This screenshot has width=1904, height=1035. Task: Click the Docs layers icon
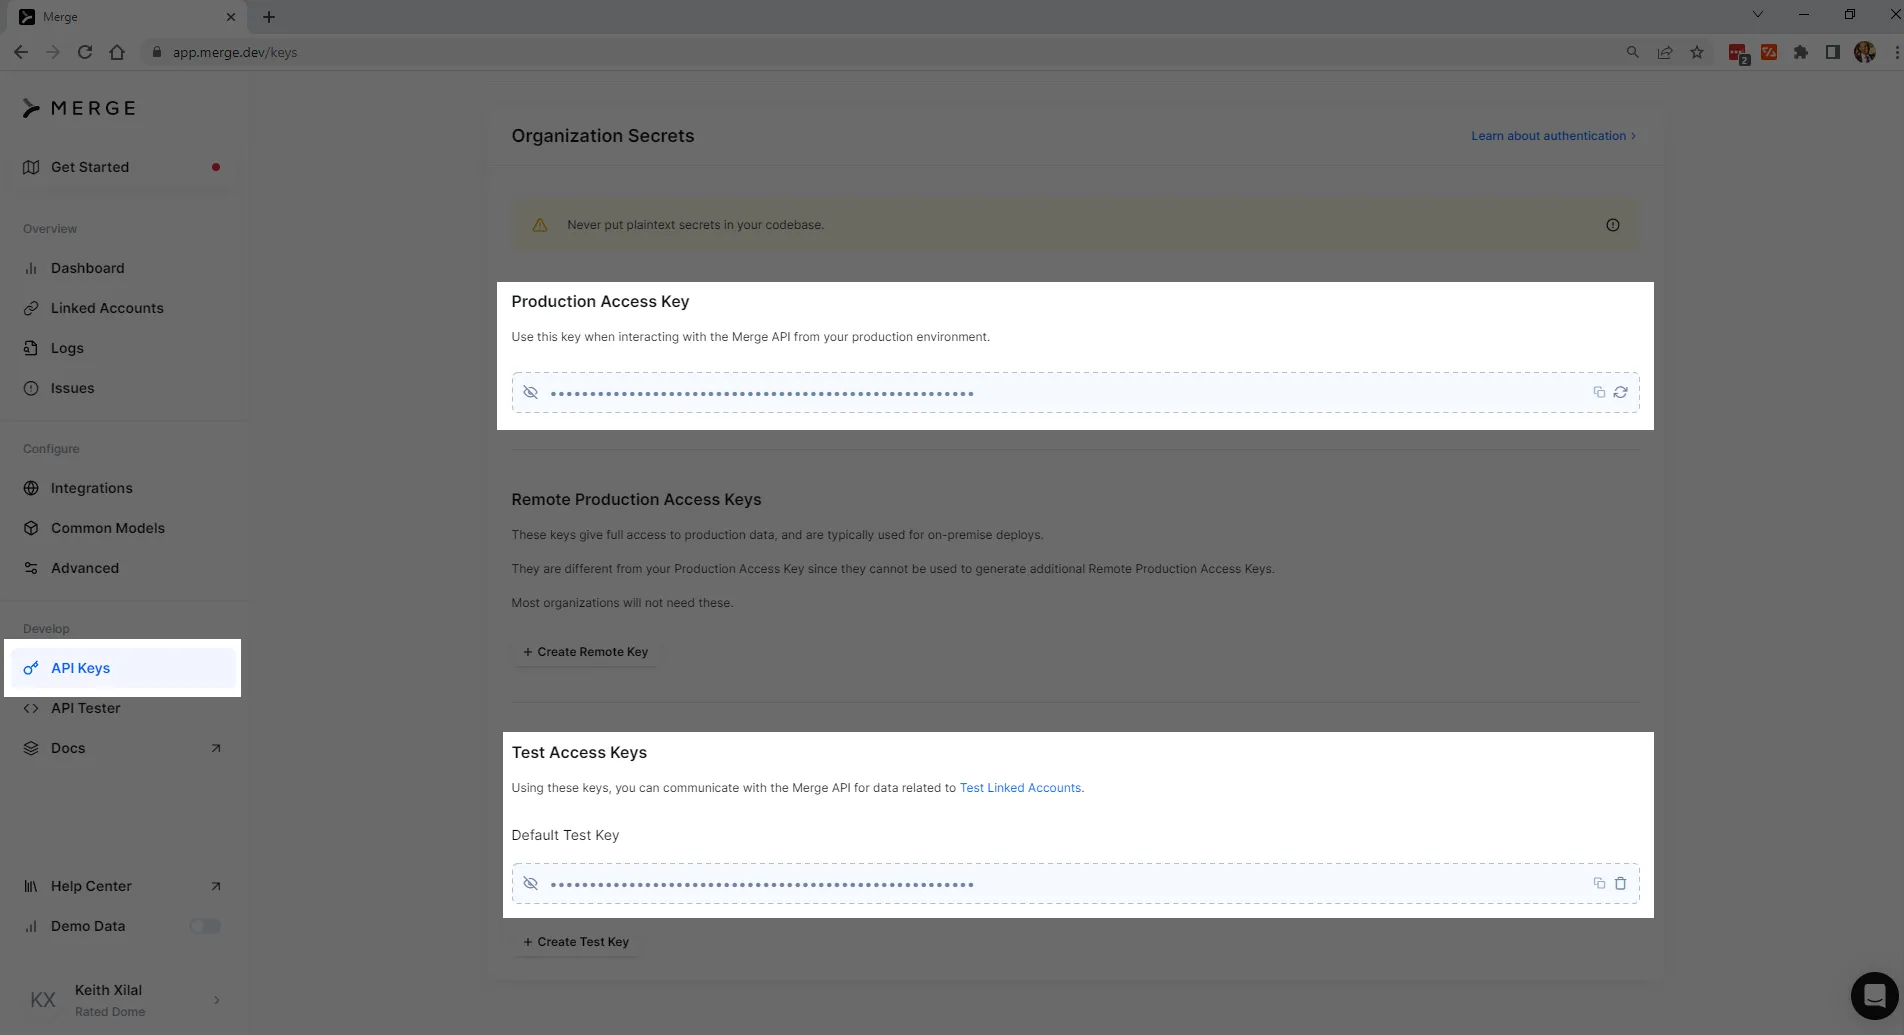point(31,748)
